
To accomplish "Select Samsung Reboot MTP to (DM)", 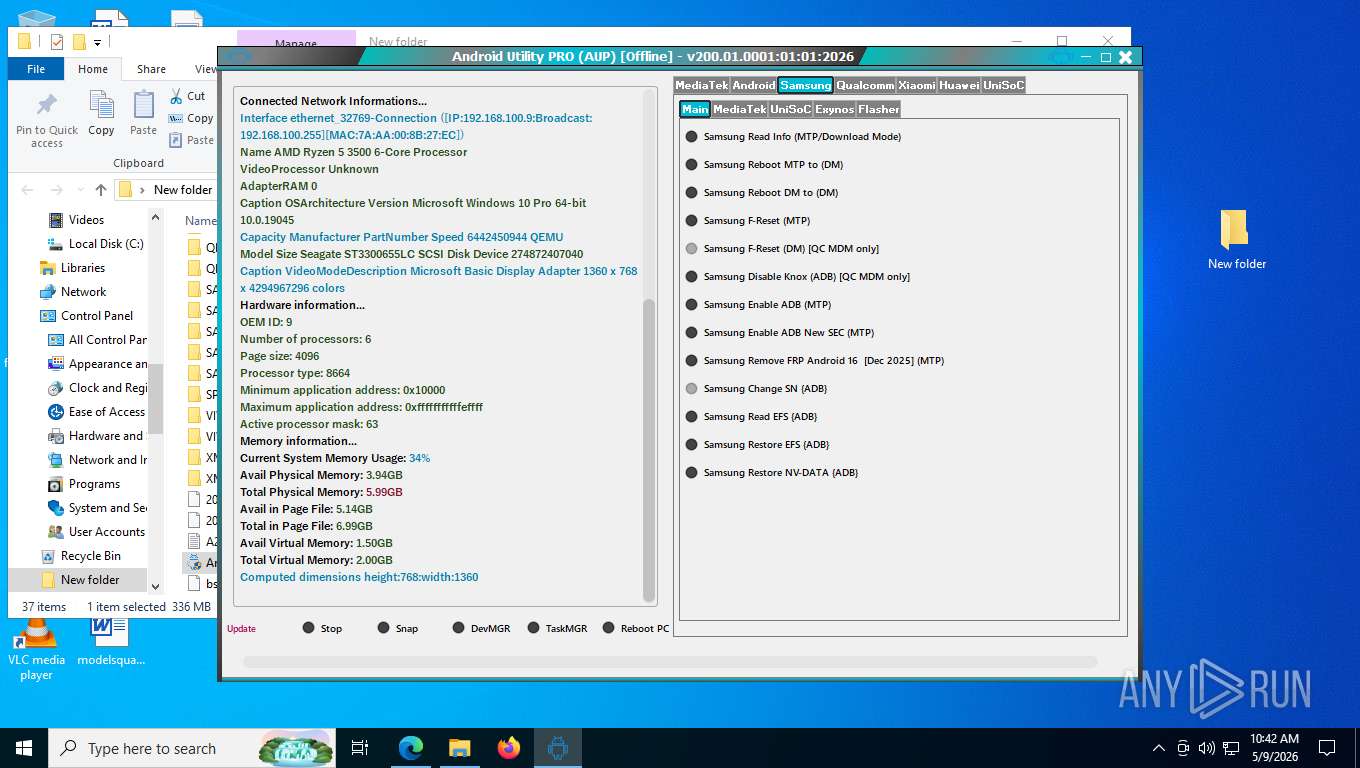I will [764, 165].
